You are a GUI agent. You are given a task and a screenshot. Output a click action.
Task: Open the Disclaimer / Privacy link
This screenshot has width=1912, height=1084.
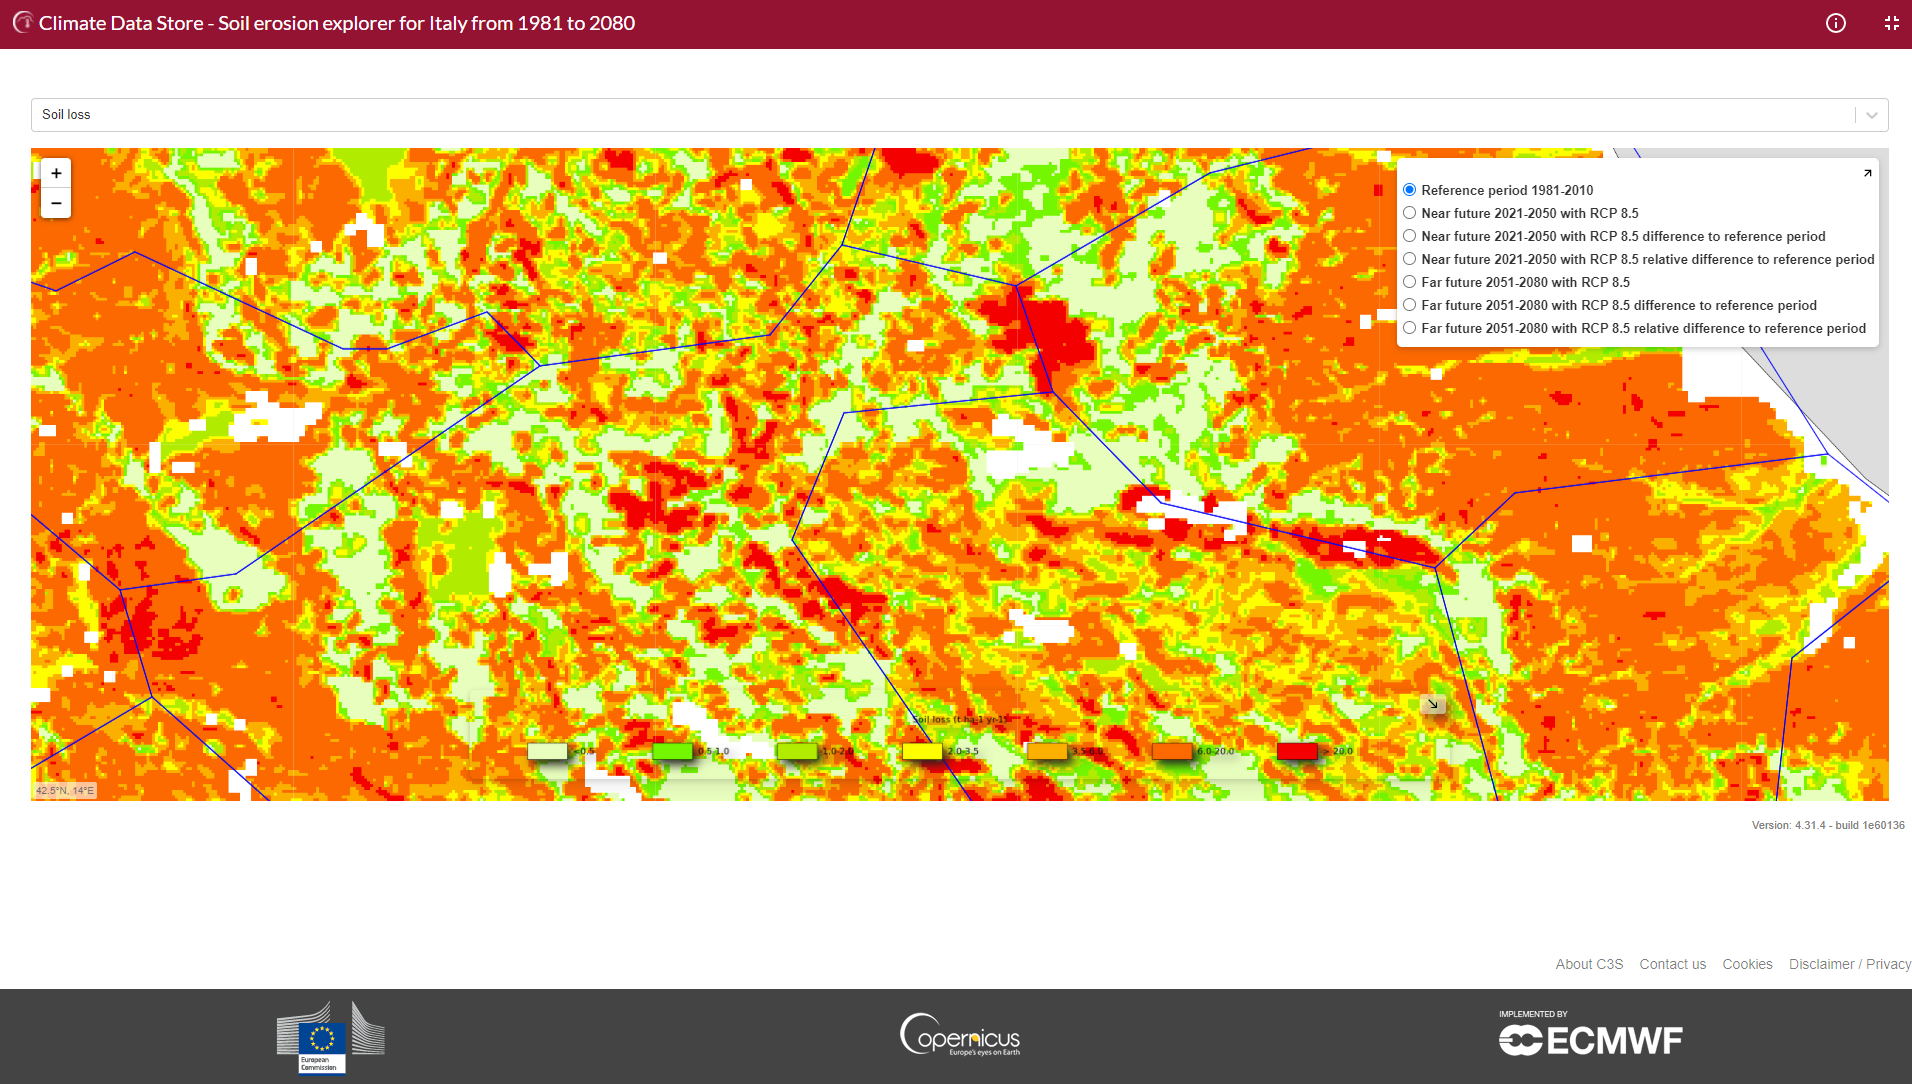pos(1849,964)
